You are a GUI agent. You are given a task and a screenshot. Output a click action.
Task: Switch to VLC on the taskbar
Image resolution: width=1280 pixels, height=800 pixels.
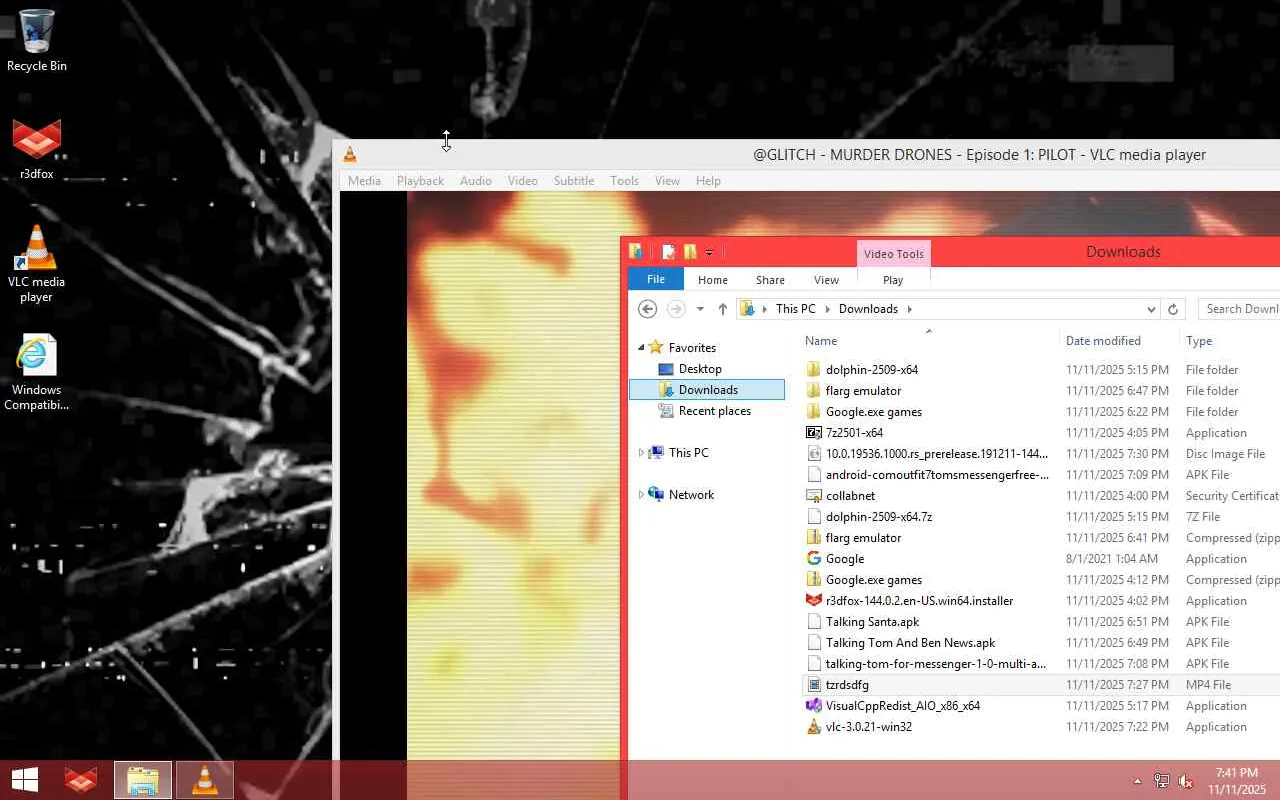point(205,780)
